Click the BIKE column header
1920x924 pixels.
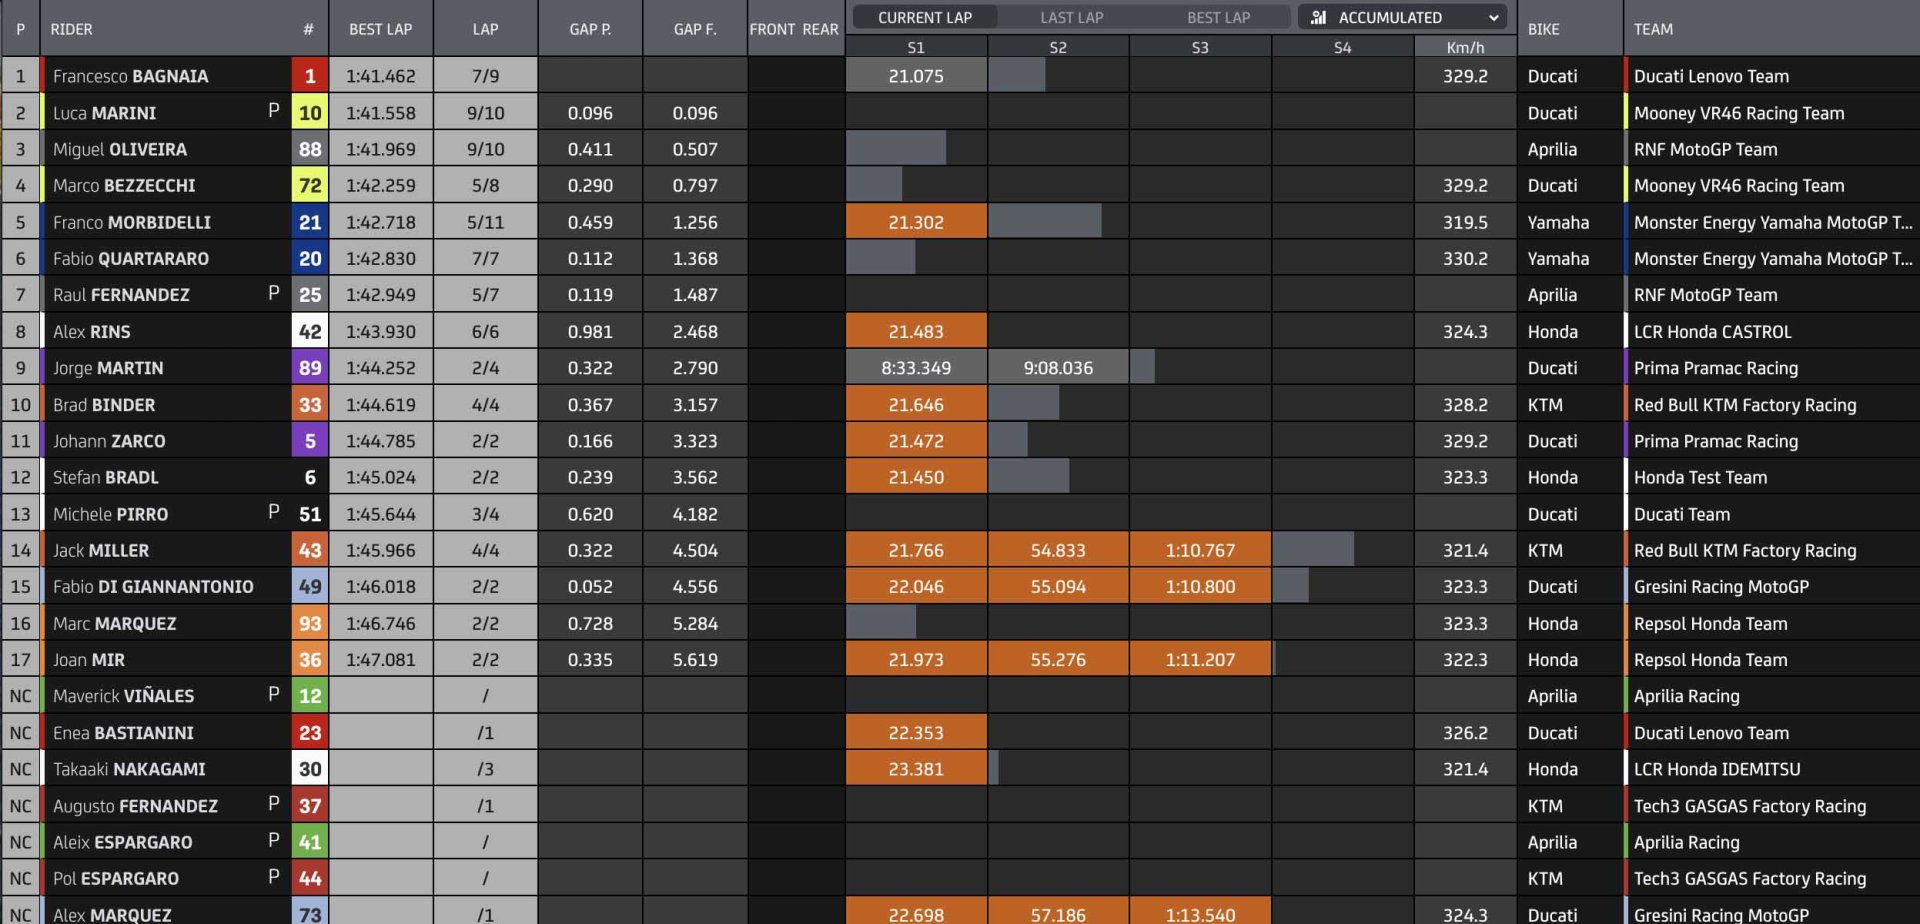pyautogui.click(x=1543, y=29)
